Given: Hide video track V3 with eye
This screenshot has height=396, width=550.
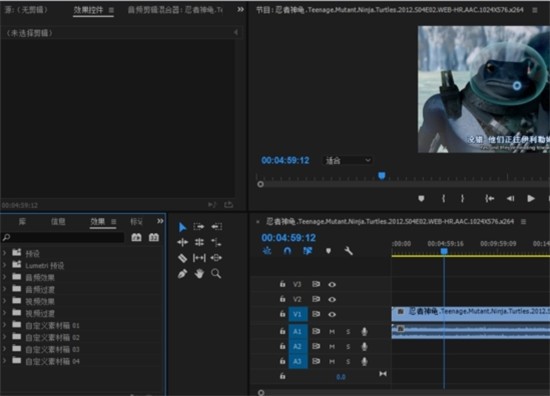Looking at the screenshot, I should [332, 284].
